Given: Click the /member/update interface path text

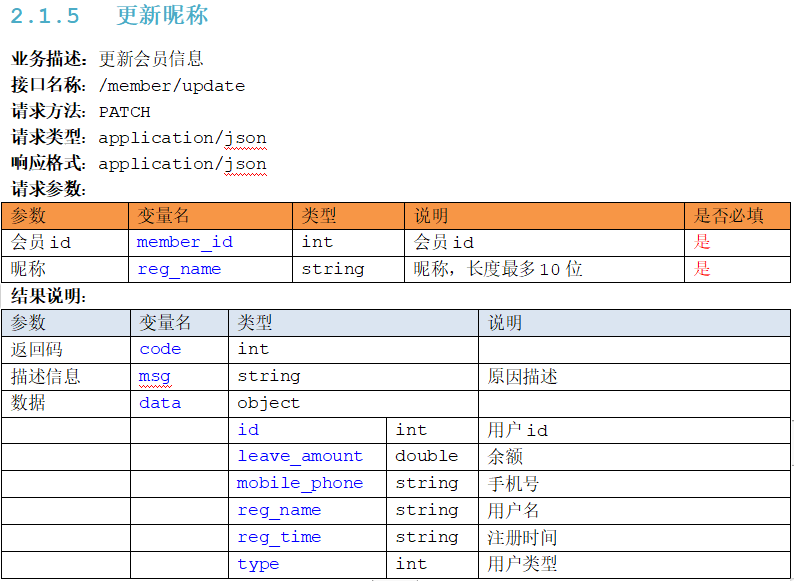Looking at the screenshot, I should (172, 86).
